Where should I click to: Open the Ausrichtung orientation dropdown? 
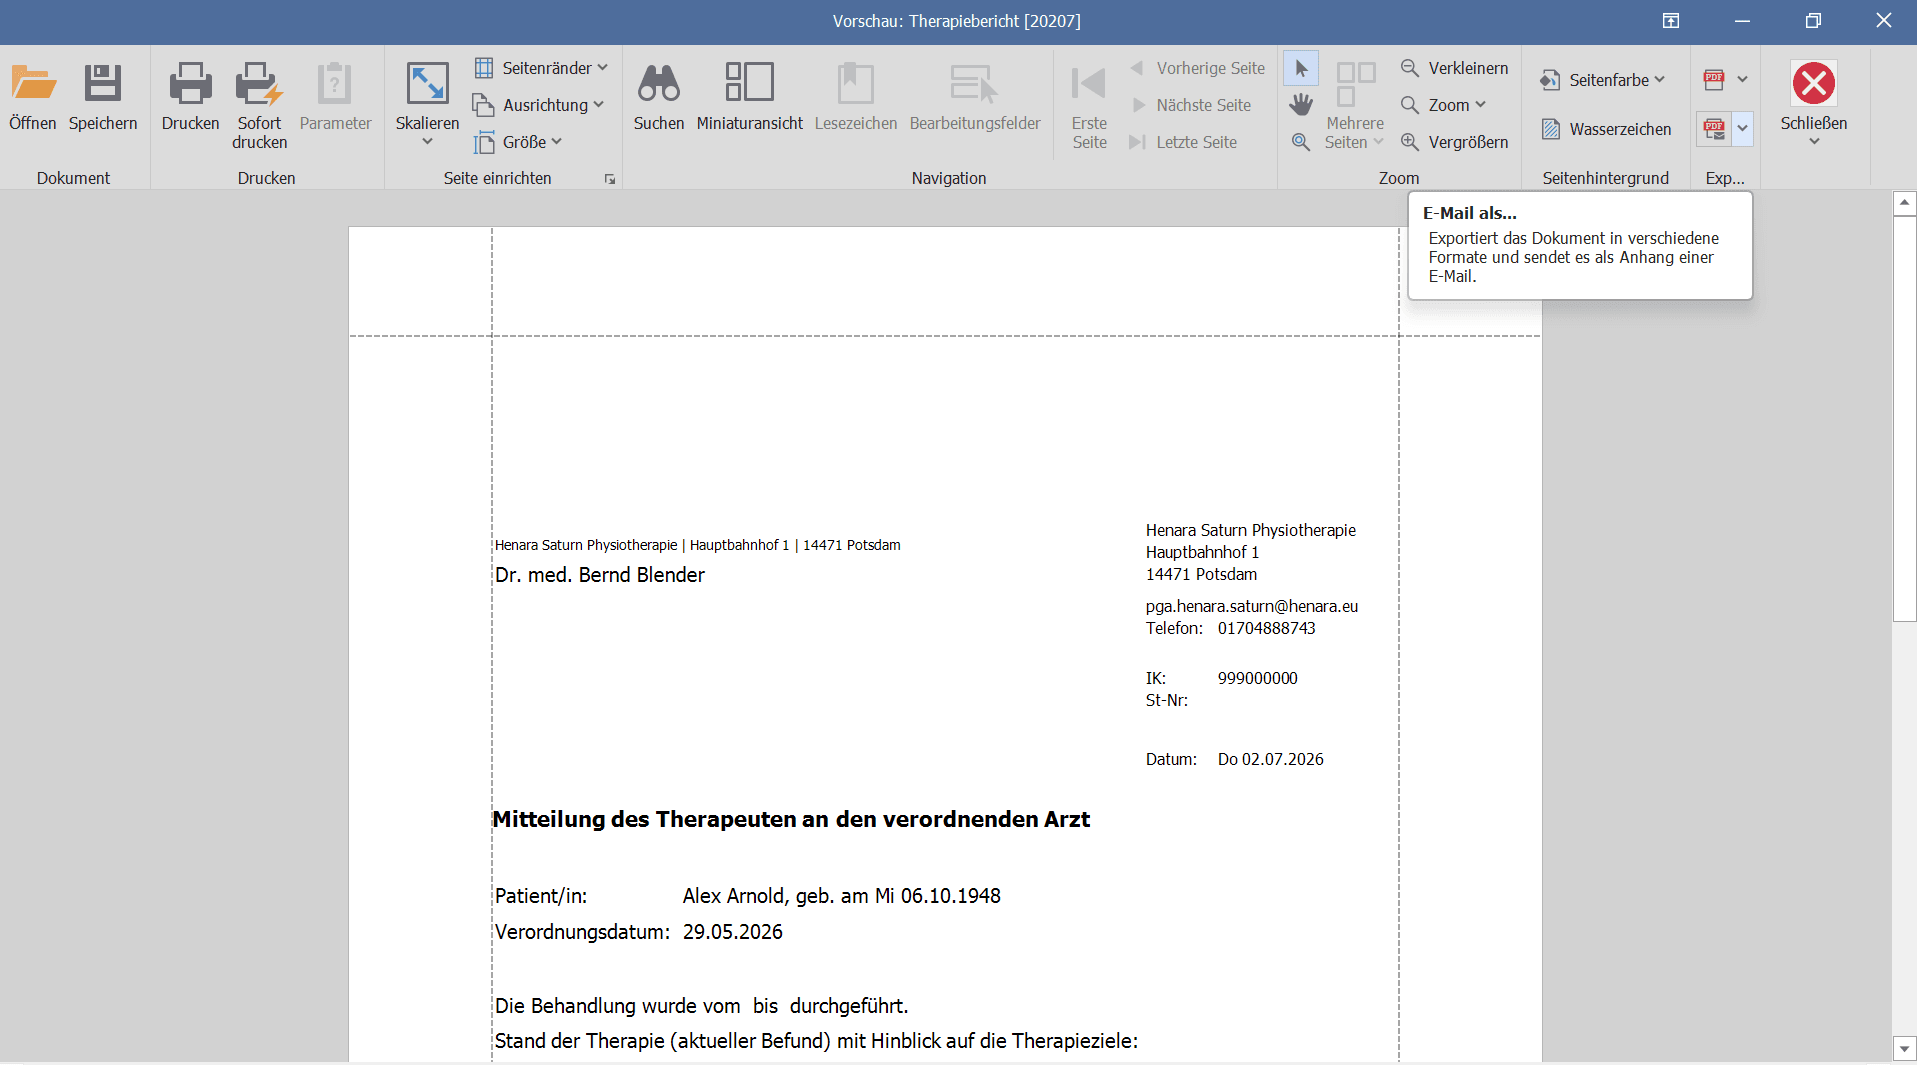click(539, 105)
